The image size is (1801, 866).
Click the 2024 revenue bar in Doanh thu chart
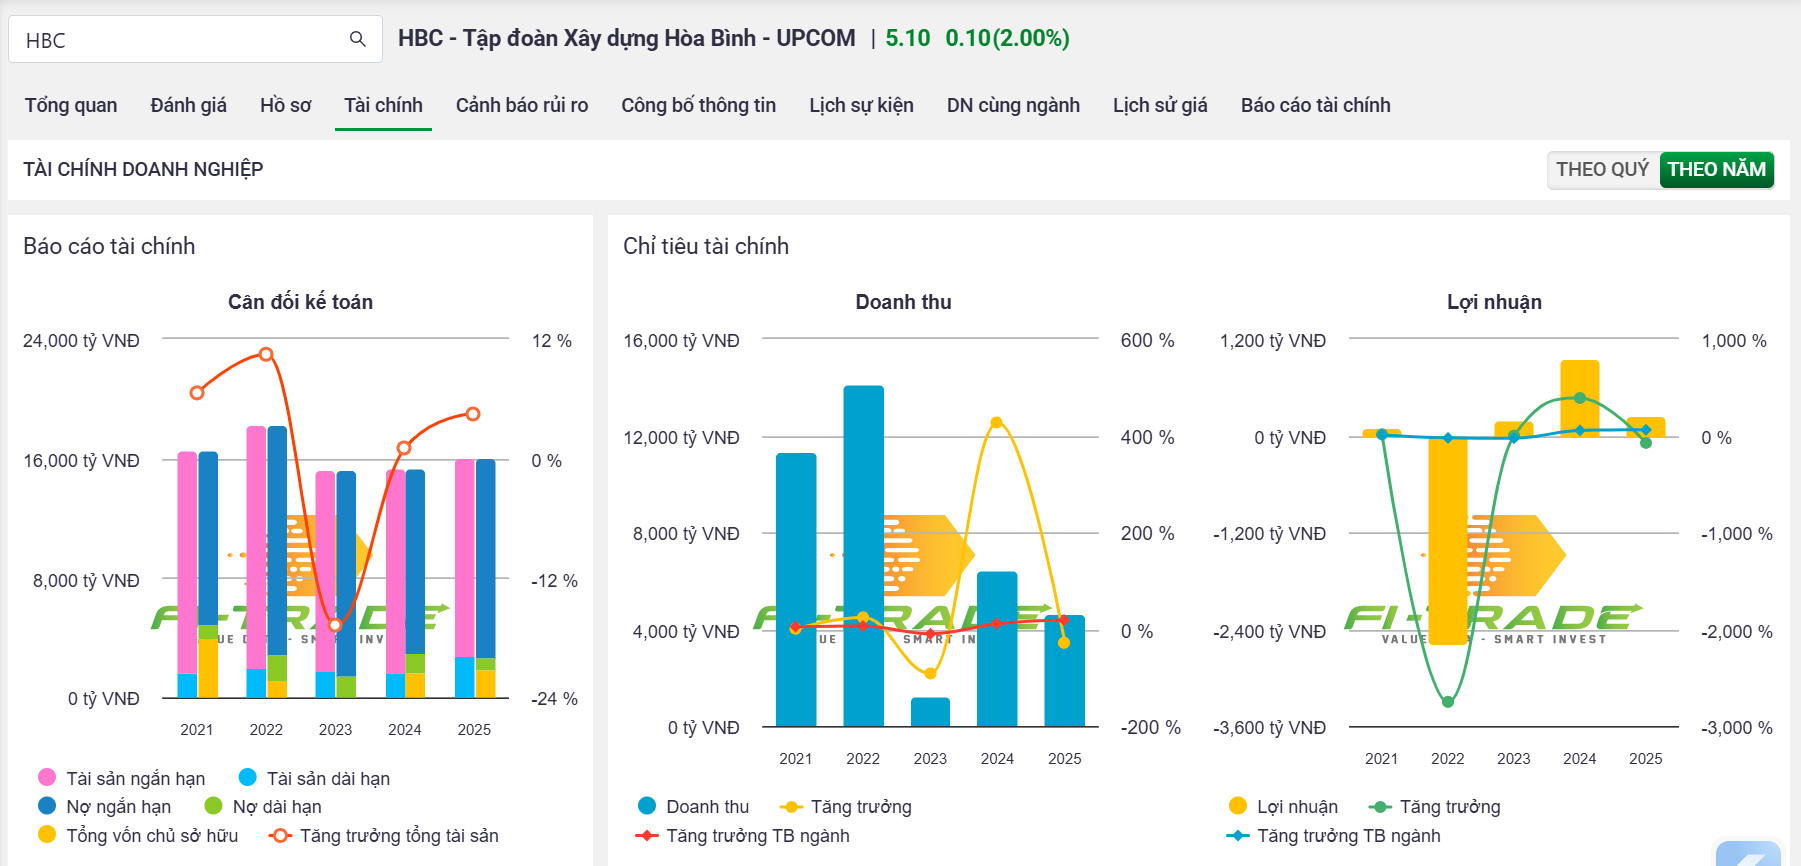point(997,649)
